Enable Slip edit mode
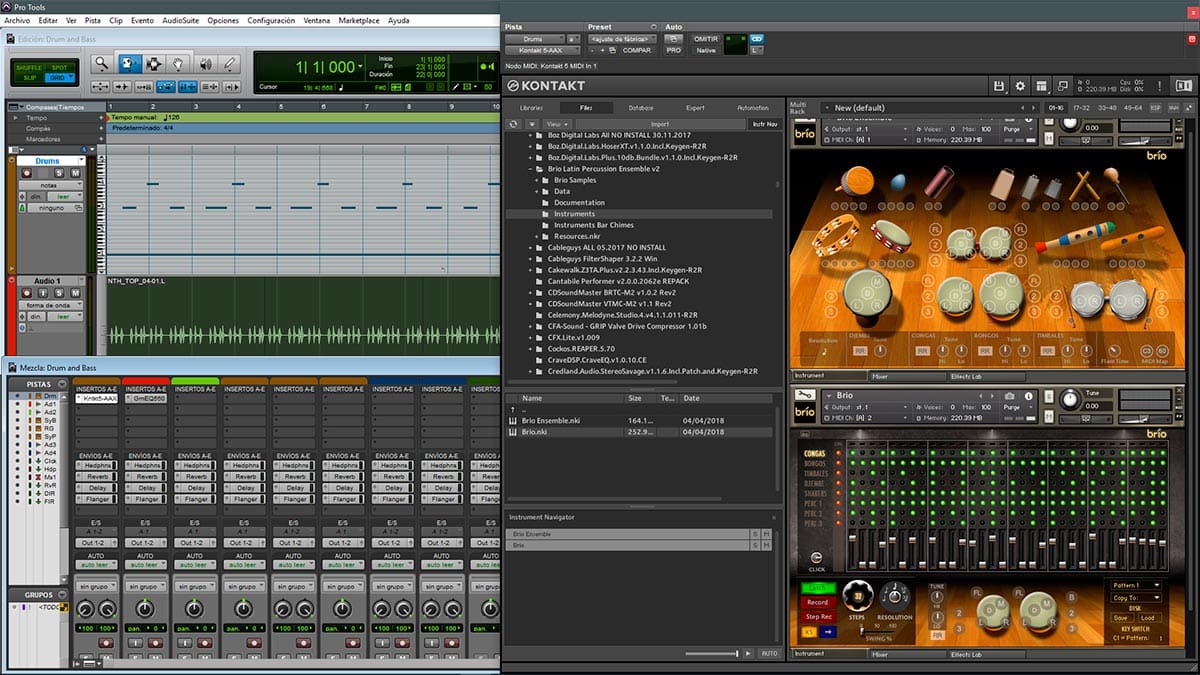Image resolution: width=1200 pixels, height=675 pixels. (x=28, y=76)
